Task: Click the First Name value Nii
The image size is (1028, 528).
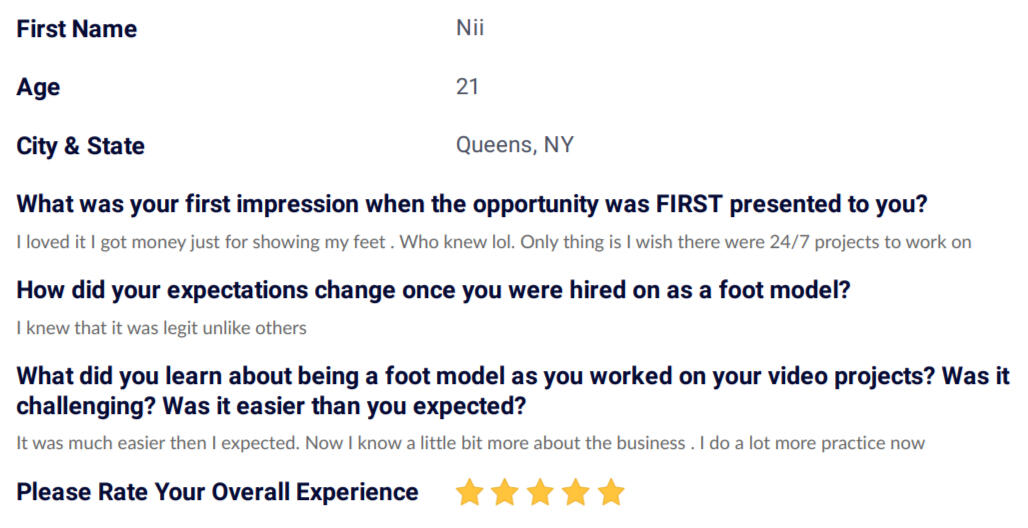Action: point(470,28)
